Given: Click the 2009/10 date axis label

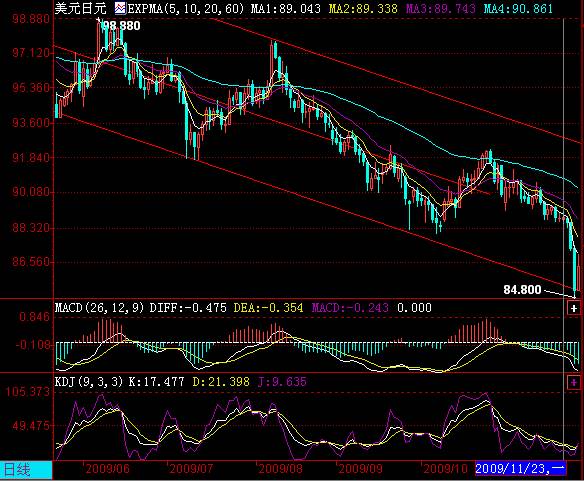Looking at the screenshot, I should click(445, 469).
